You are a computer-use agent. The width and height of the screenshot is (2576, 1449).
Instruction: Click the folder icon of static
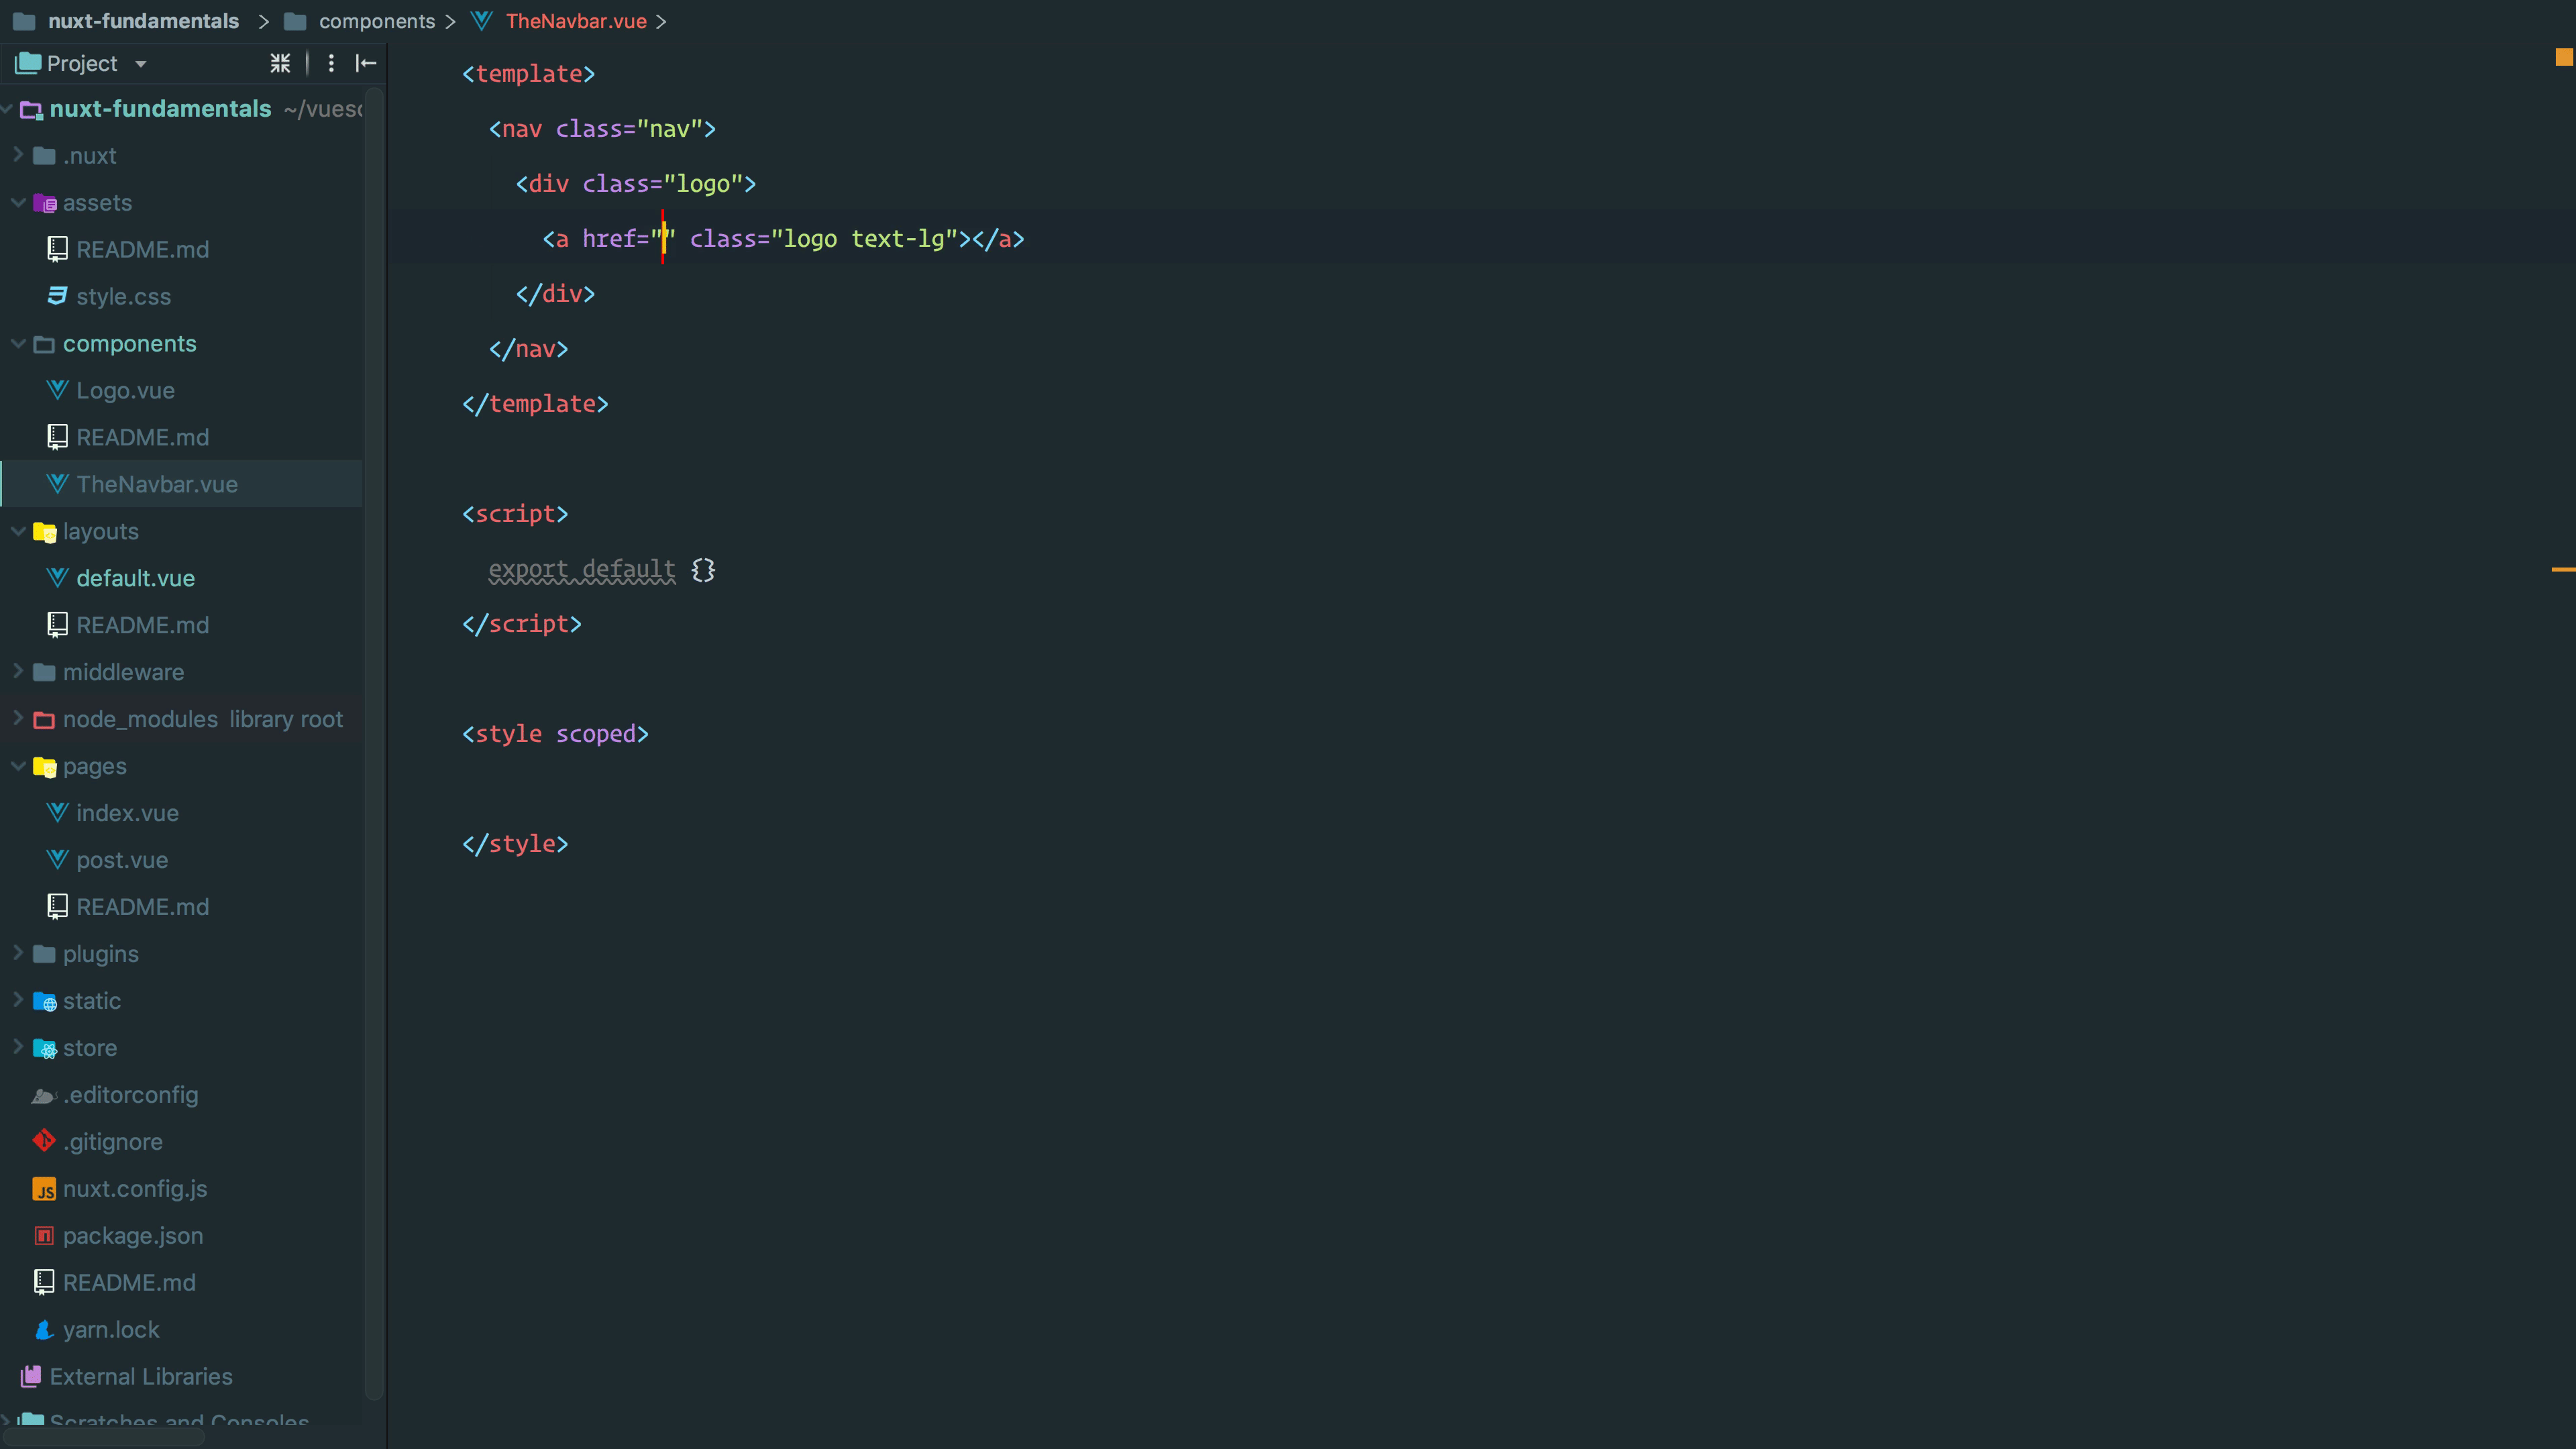point(44,1001)
